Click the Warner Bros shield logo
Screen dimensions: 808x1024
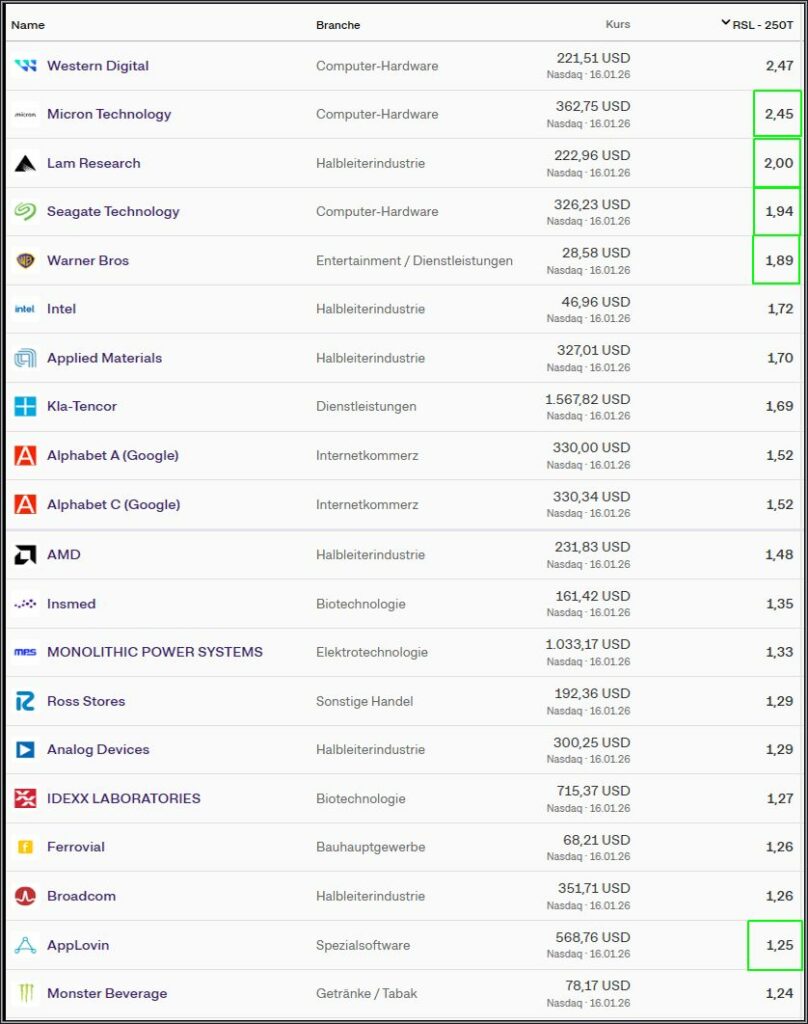[x=25, y=261]
